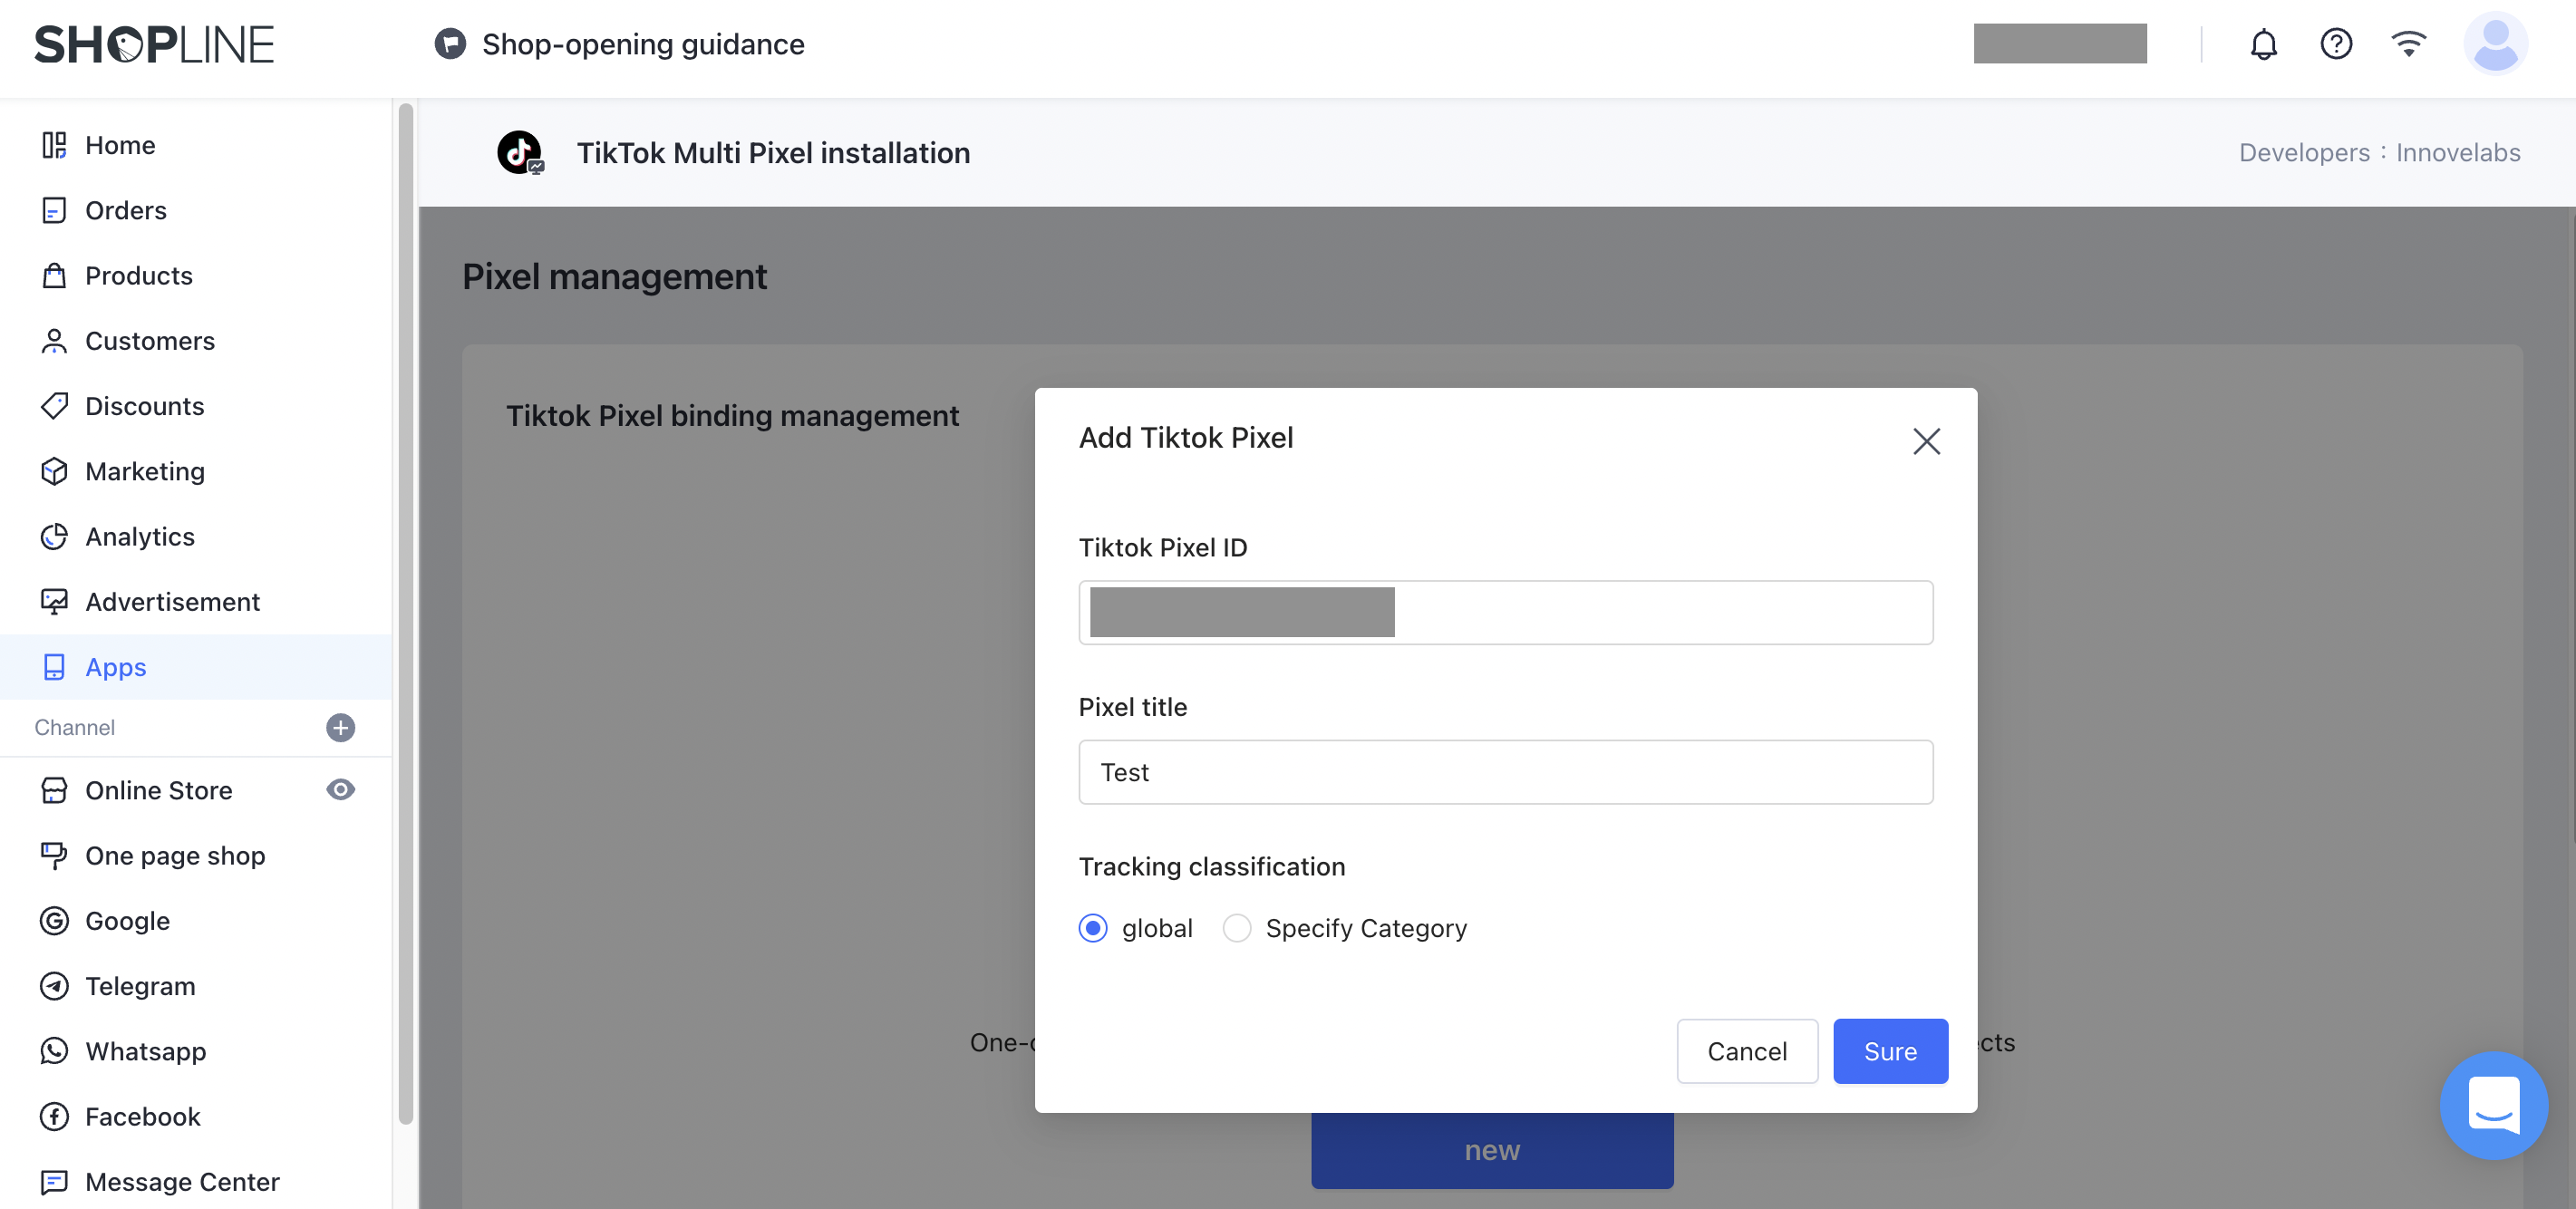Click Innovelabs developer name
The image size is (2576, 1209).
pos(2458,152)
